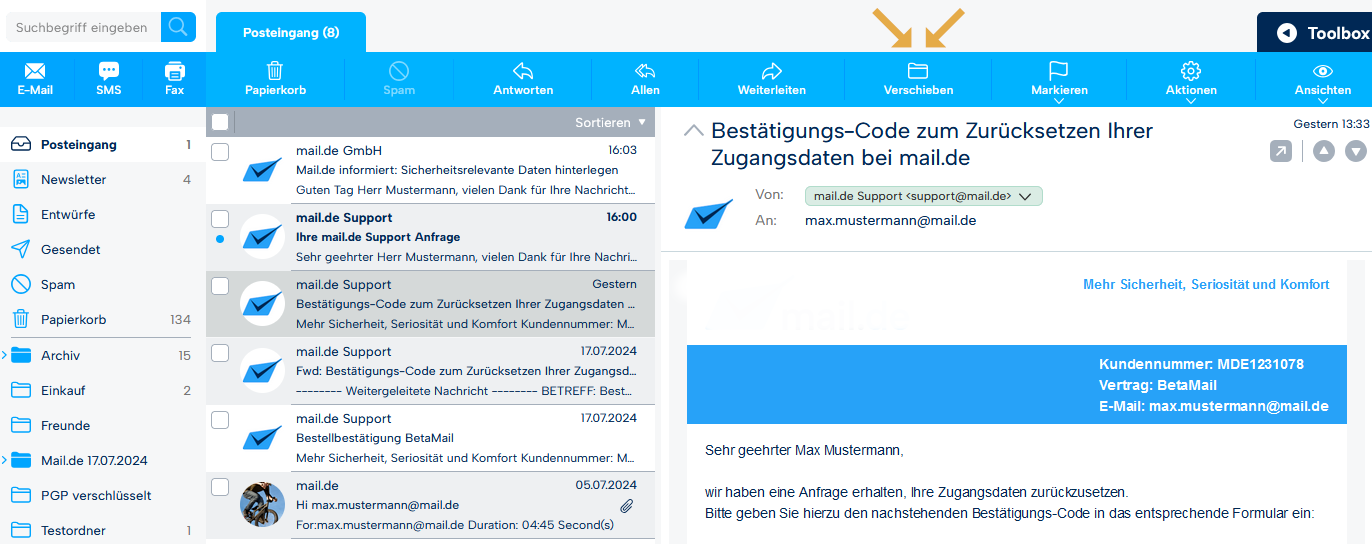The height and width of the screenshot is (544, 1372).
Task: Open the Newsletter folder
Action: click(103, 180)
